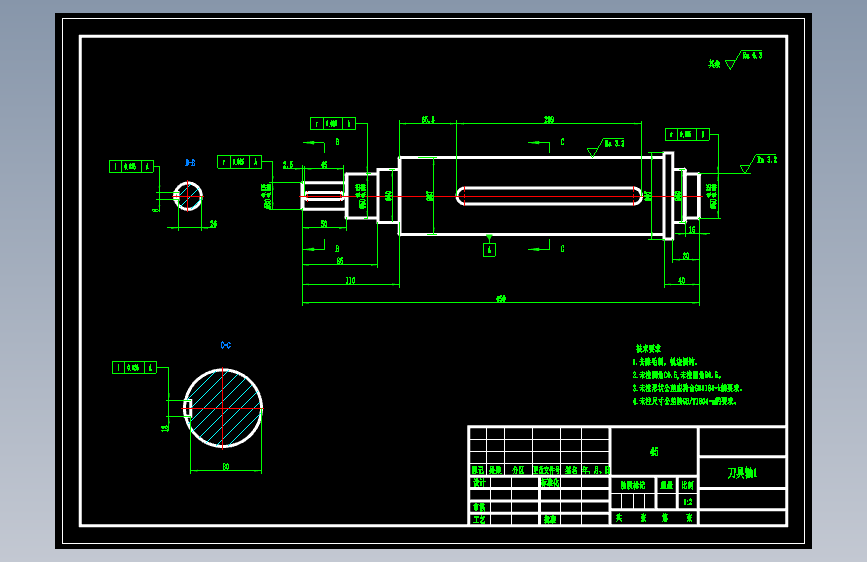Select the Ra 3.2 roughness symbol at right end
867x562 pixels.
(759, 163)
